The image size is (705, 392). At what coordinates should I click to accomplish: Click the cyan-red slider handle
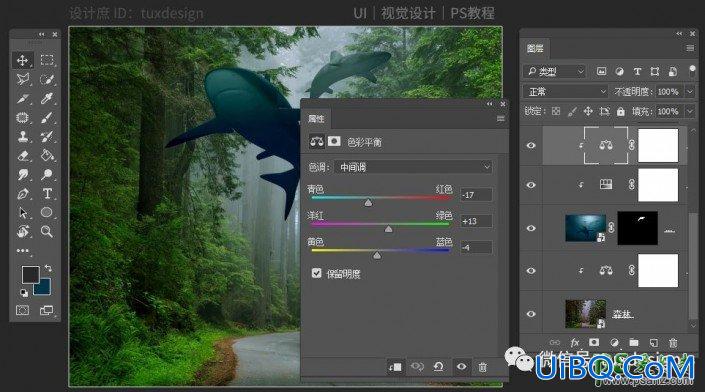(368, 203)
